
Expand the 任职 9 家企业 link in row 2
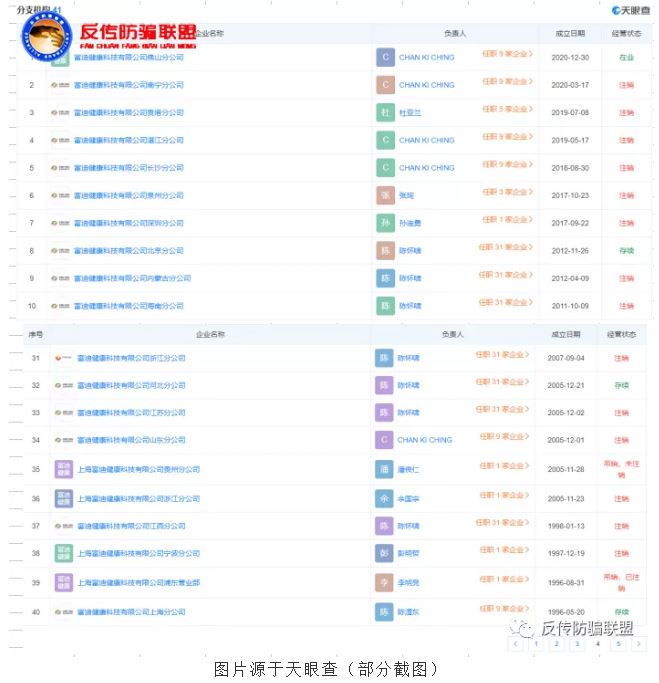point(507,81)
